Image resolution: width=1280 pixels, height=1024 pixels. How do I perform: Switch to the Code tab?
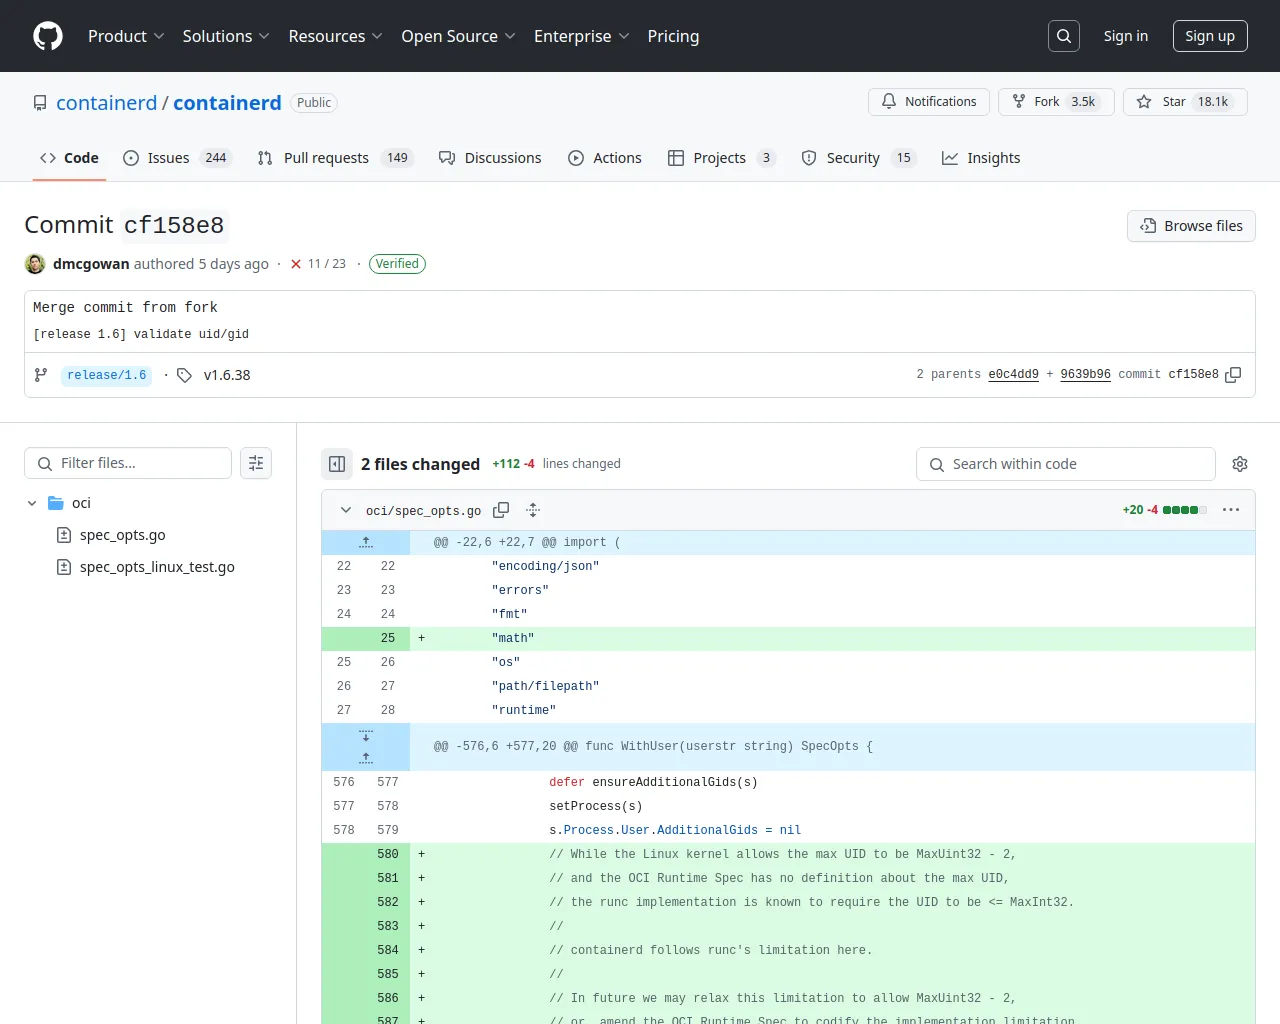point(69,158)
